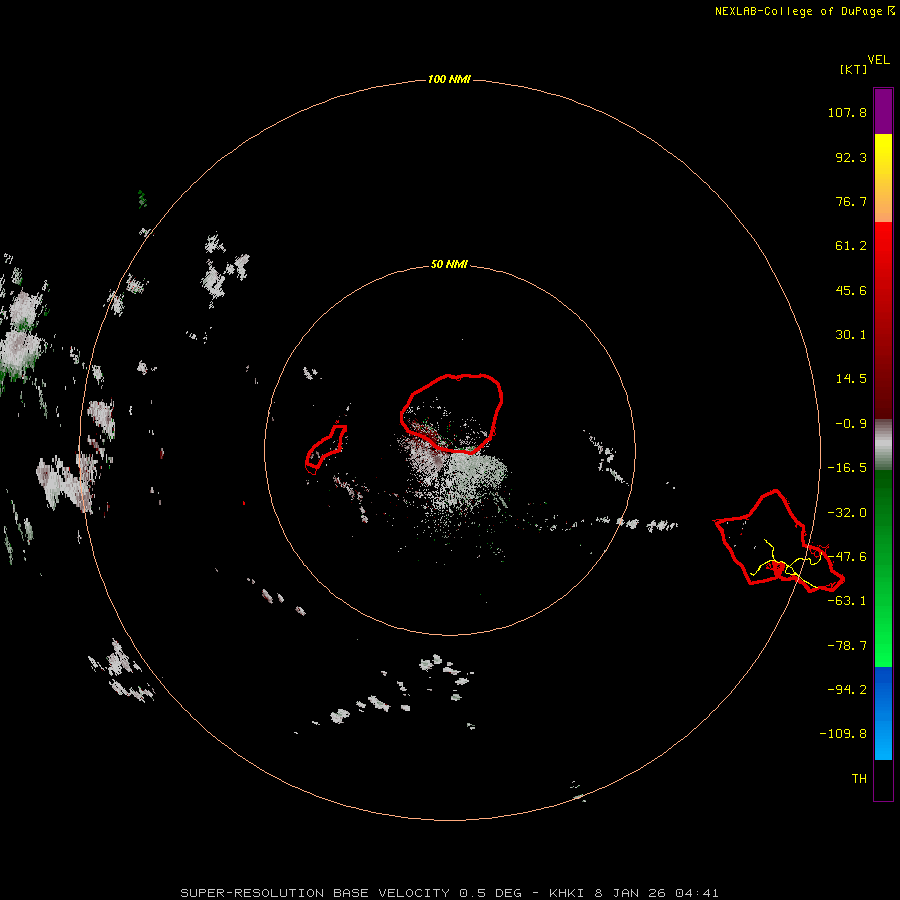Click the island outline with yellow roads at the east
Screen dimensions: 900x900
point(779,542)
